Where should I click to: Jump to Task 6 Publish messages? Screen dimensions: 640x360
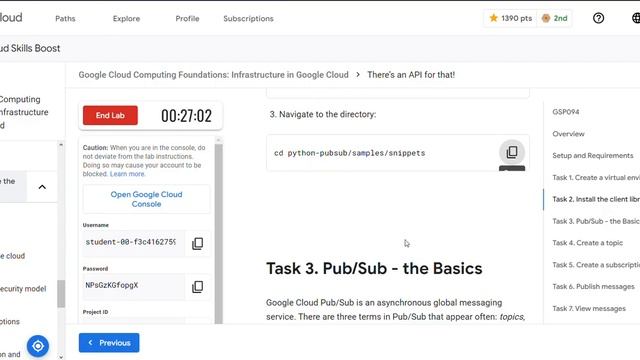click(x=593, y=287)
